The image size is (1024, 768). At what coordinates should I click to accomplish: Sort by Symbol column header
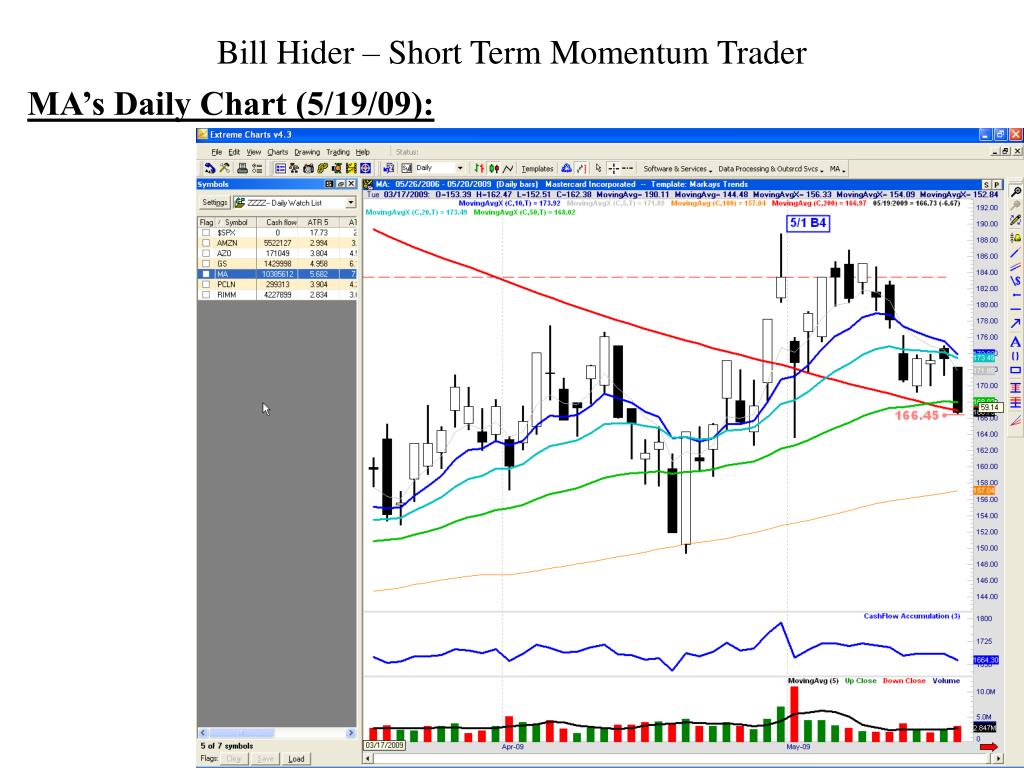coord(236,223)
